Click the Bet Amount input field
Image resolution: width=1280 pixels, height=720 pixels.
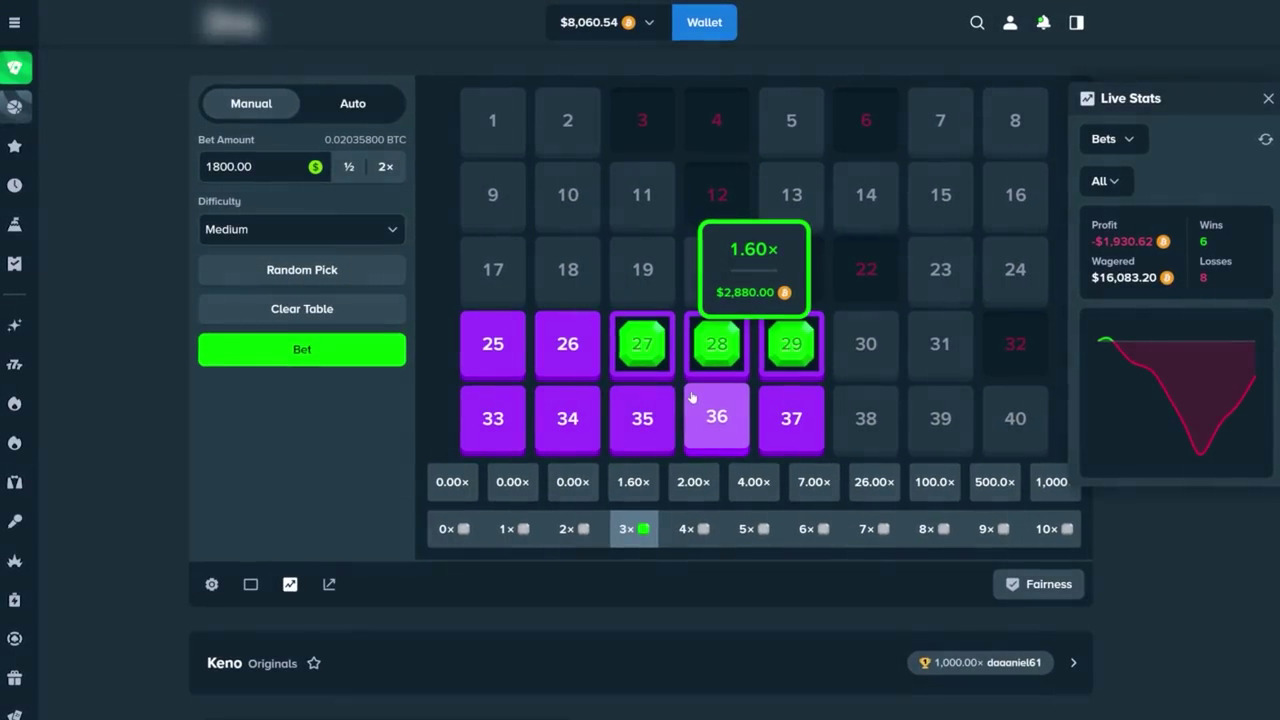[265, 167]
